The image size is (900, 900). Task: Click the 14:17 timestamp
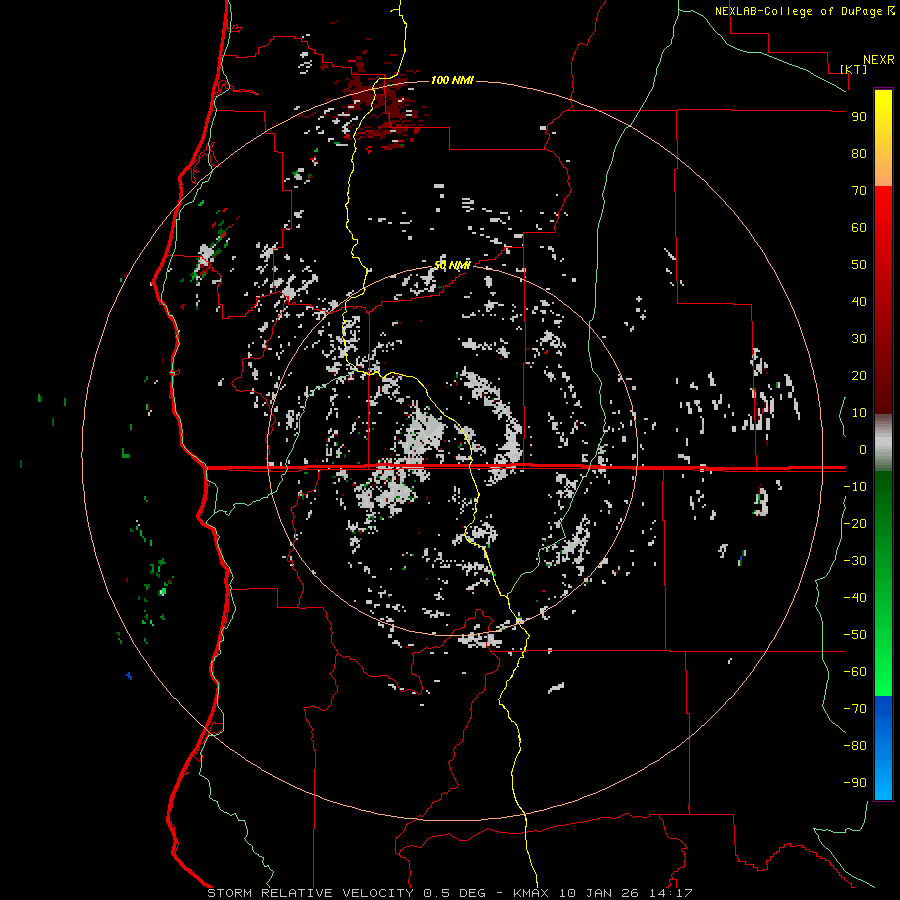pyautogui.click(x=670, y=893)
